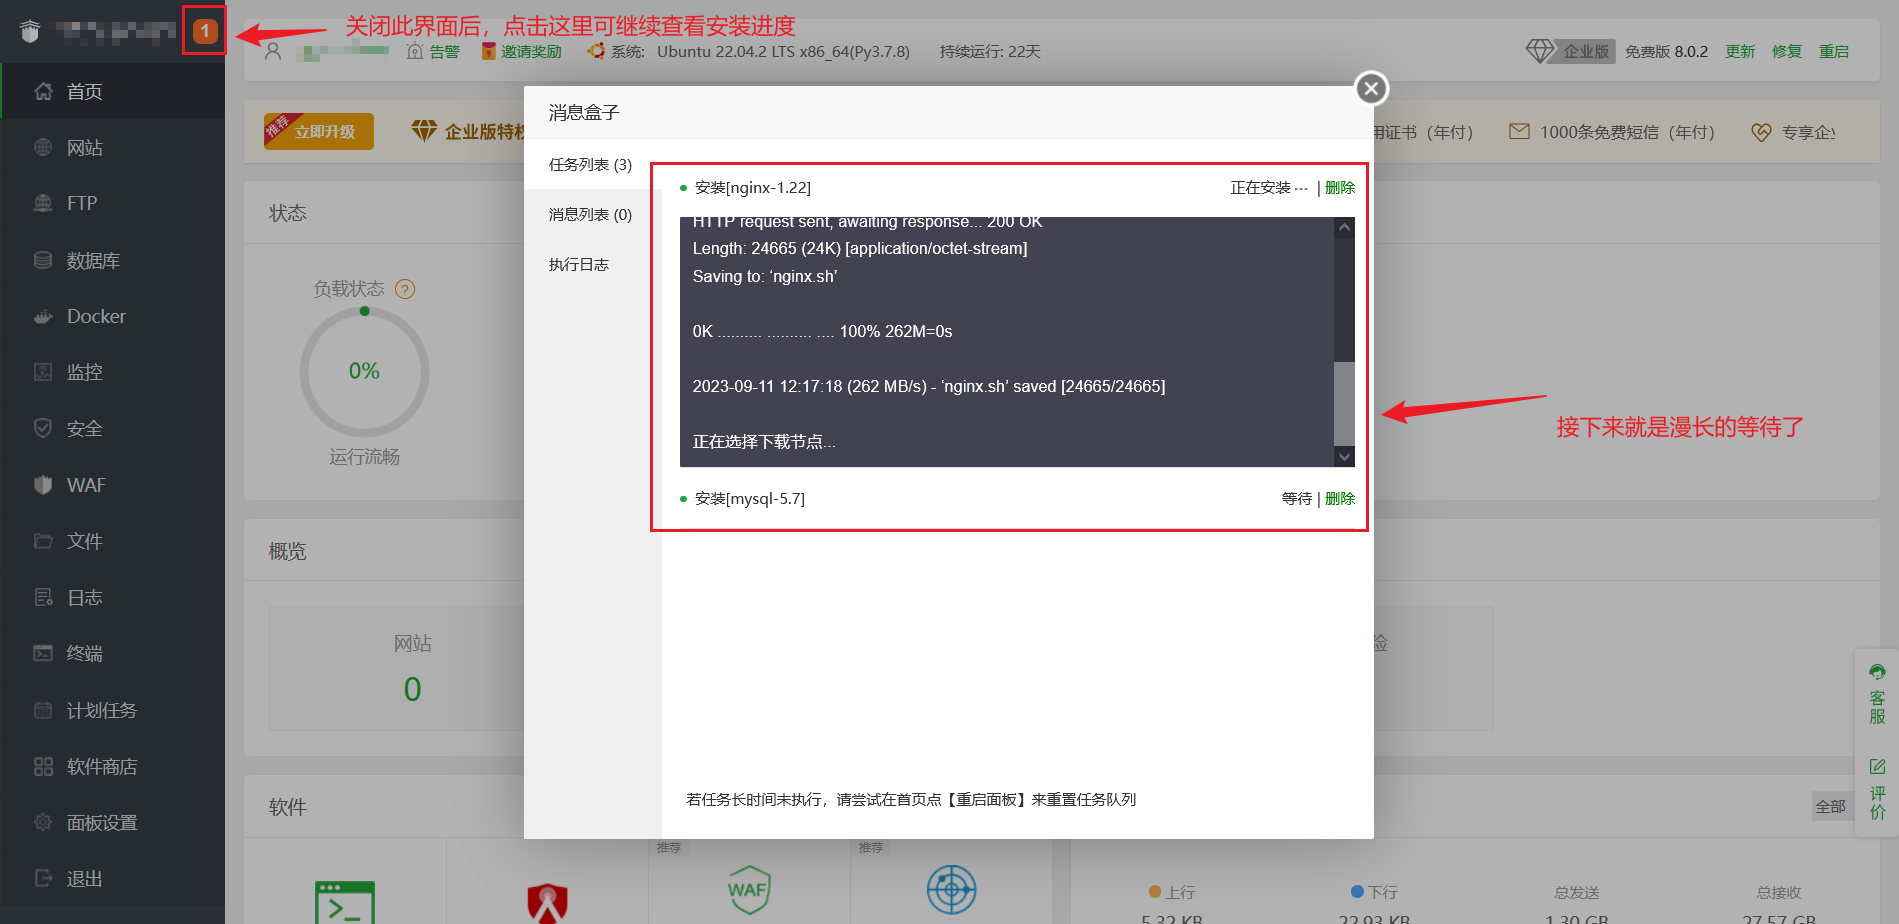Open the 客服 customer service widget
The width and height of the screenshot is (1899, 924).
(1877, 695)
